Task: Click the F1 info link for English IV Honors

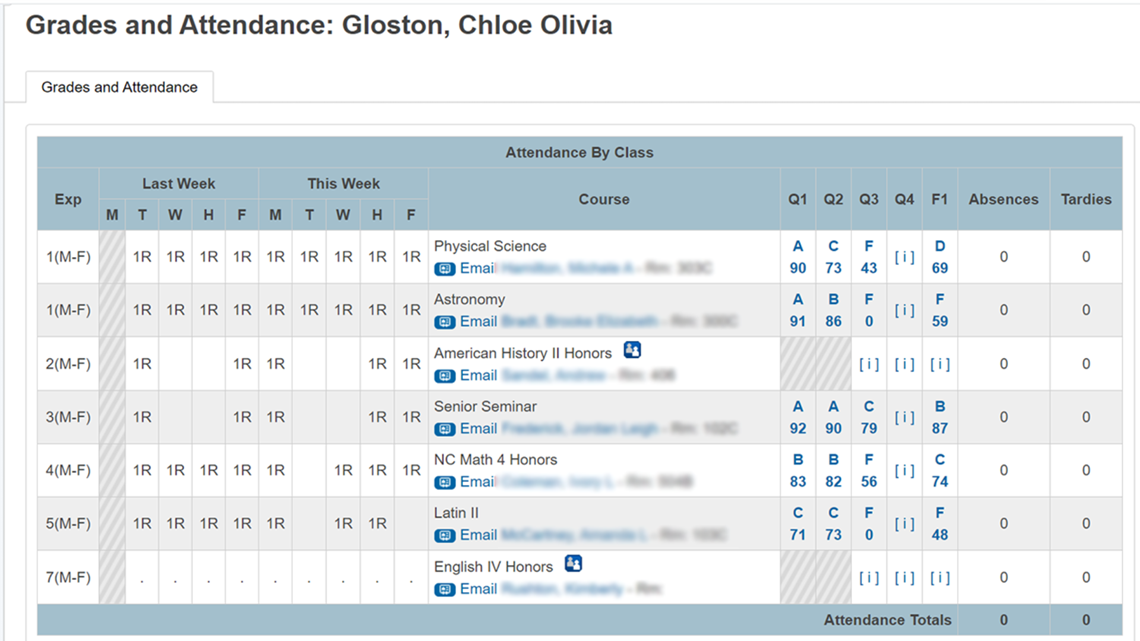Action: pos(939,578)
